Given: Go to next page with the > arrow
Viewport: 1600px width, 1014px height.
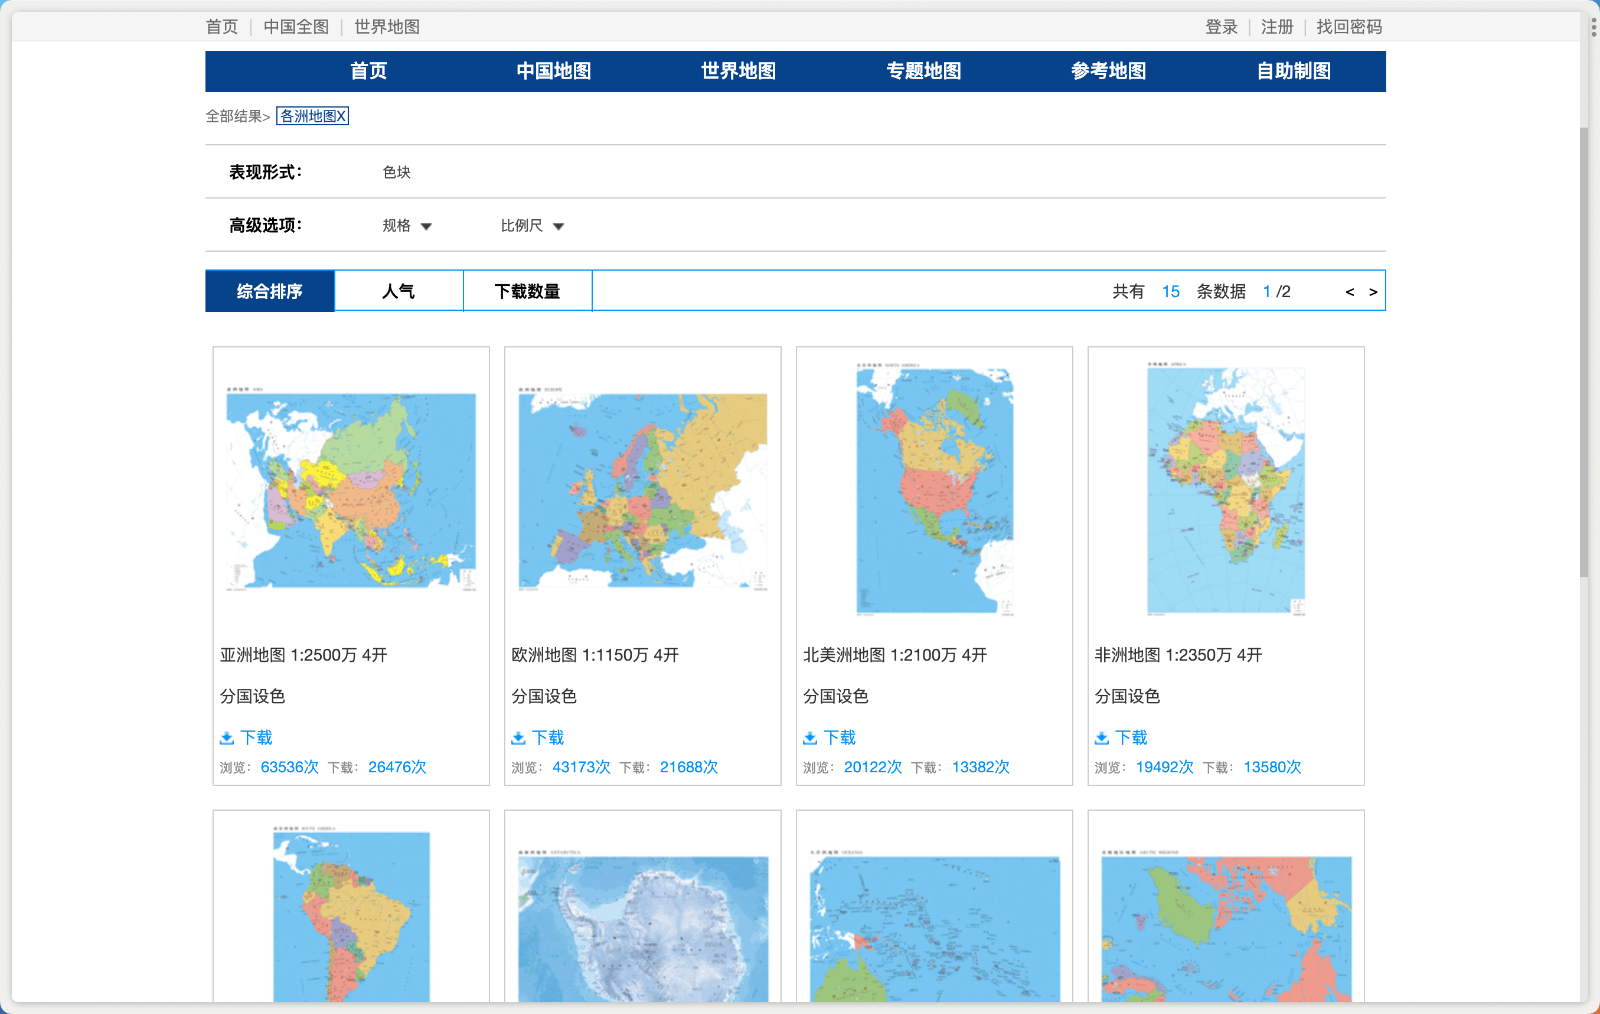Looking at the screenshot, I should (x=1371, y=291).
